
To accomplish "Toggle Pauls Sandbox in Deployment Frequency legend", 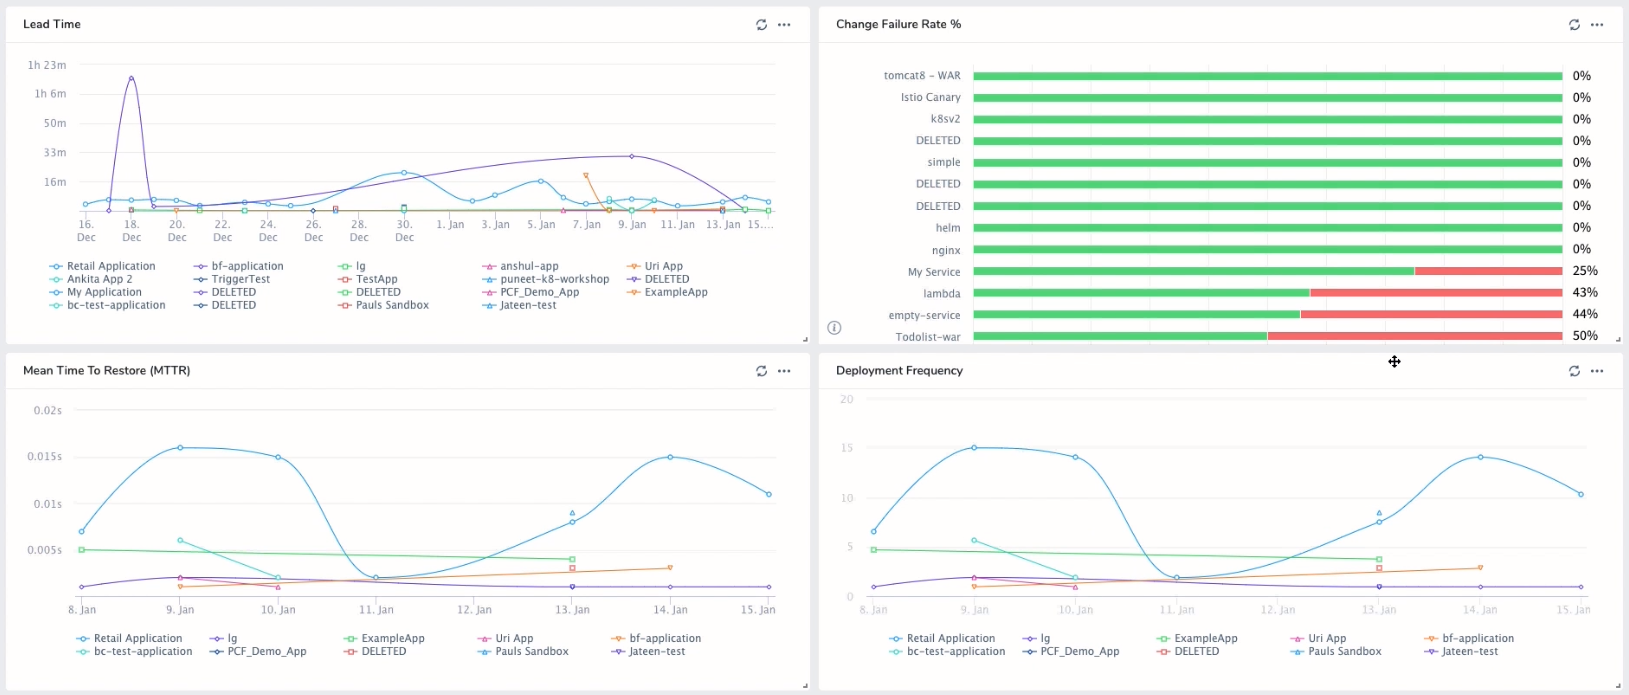I will 1336,651.
